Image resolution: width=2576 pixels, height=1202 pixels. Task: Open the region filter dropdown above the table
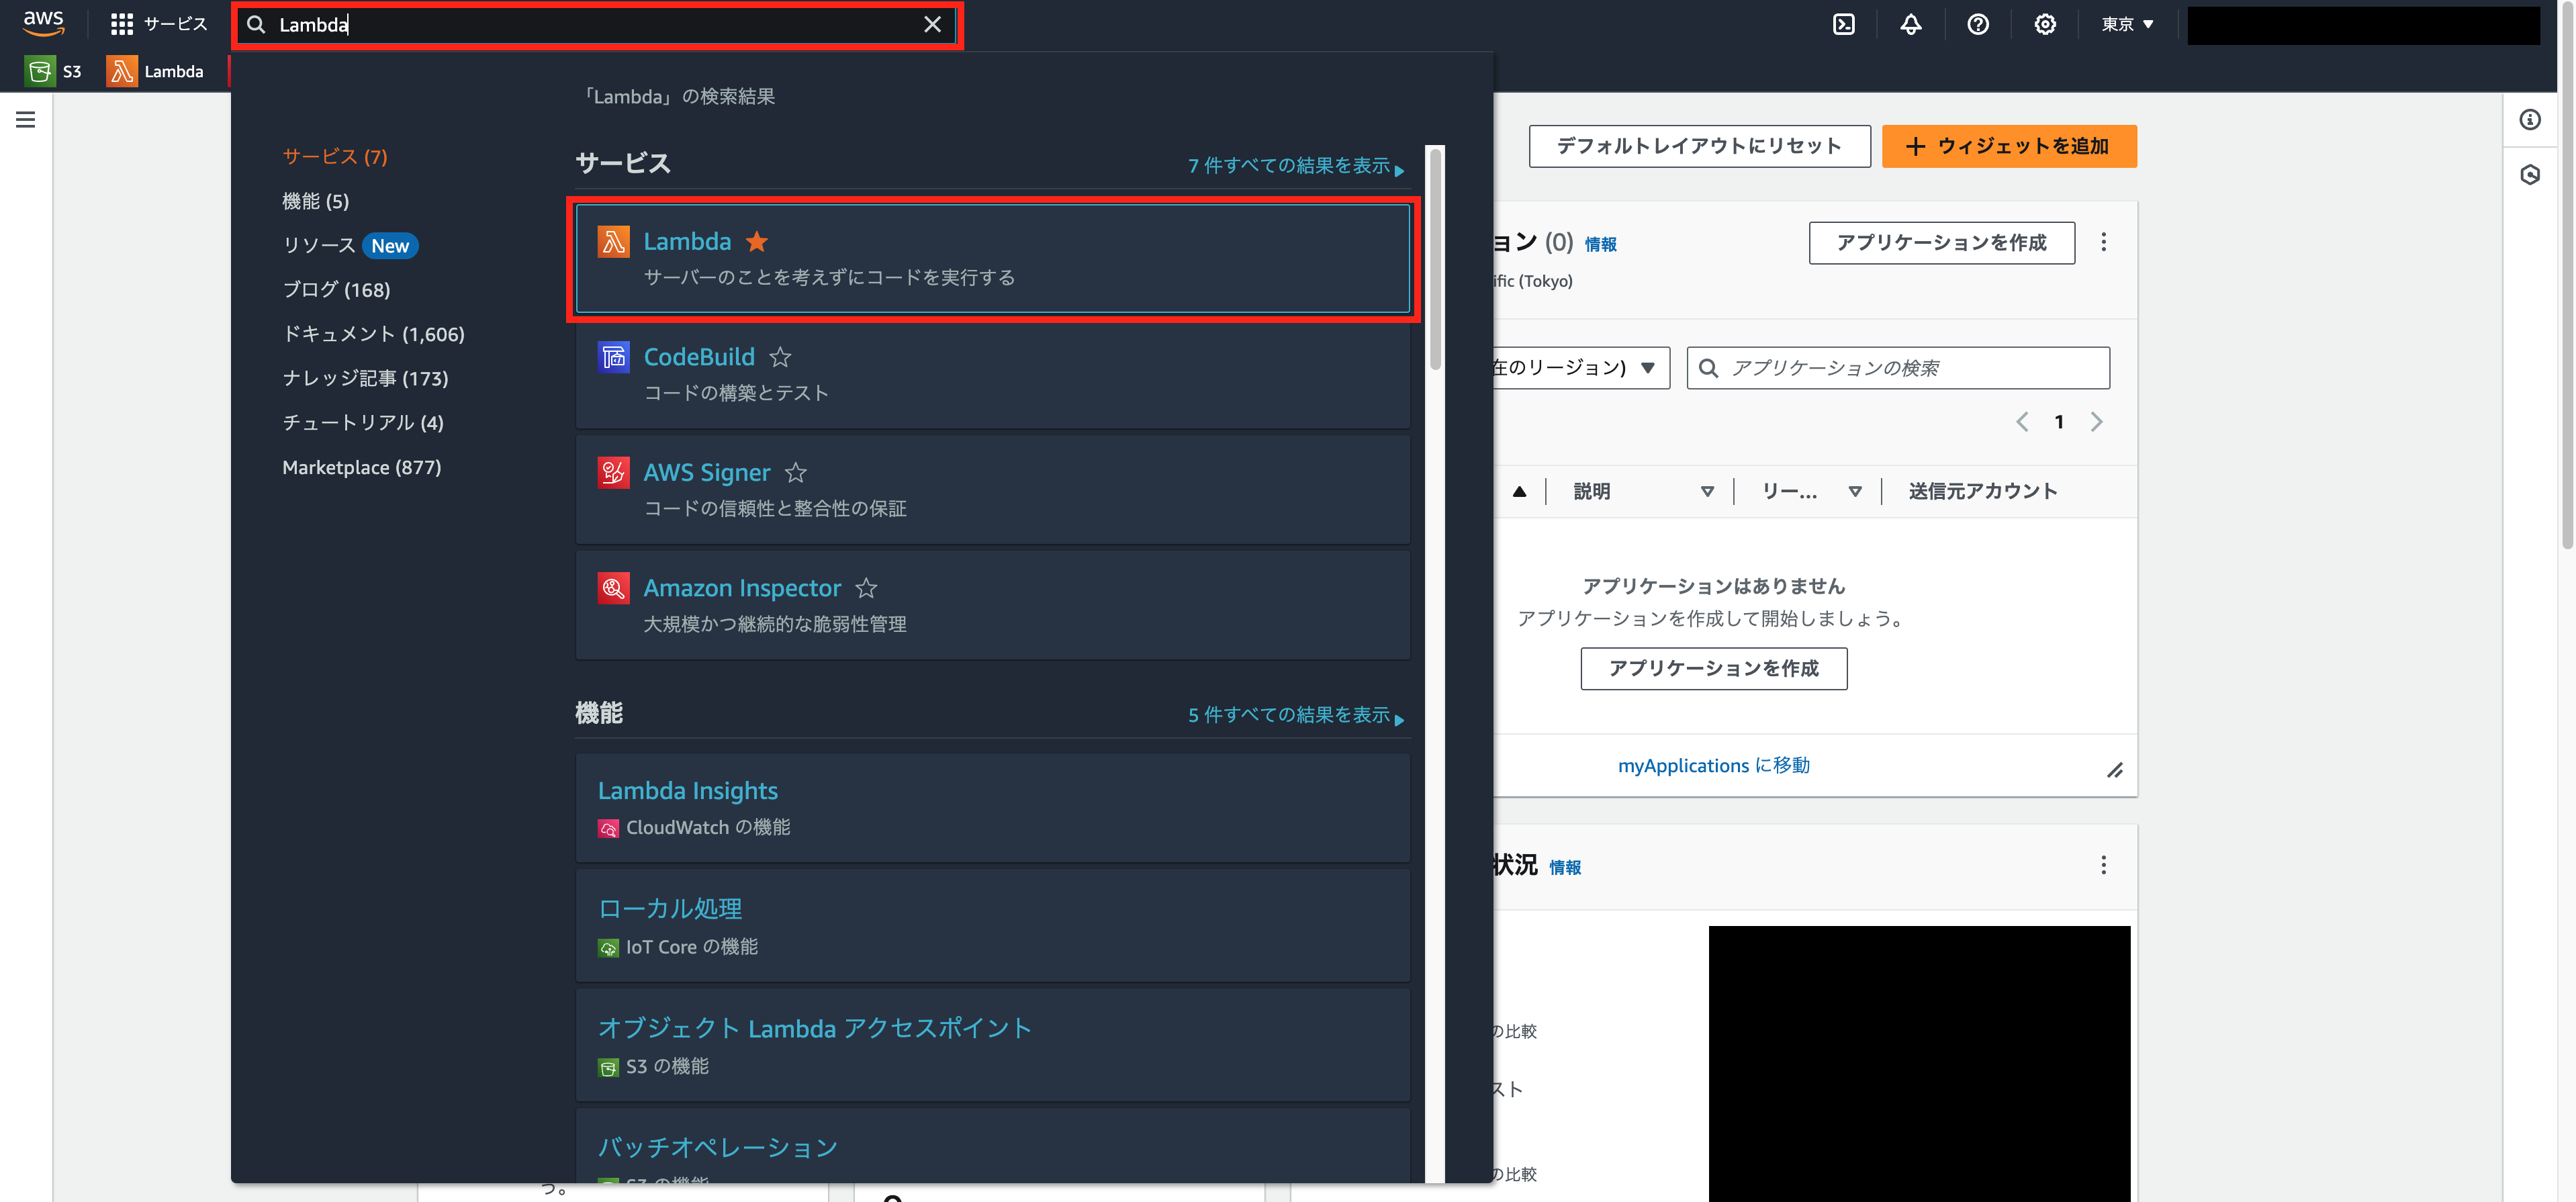[1648, 367]
